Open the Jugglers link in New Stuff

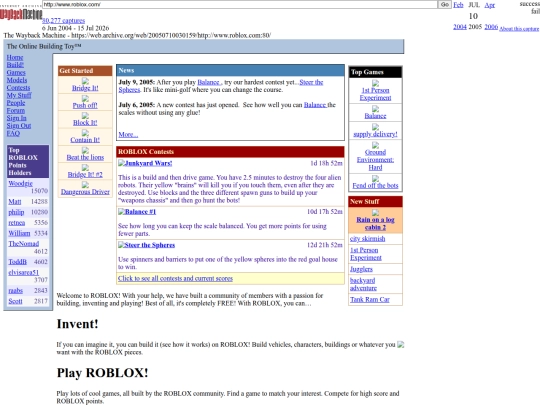tap(361, 269)
